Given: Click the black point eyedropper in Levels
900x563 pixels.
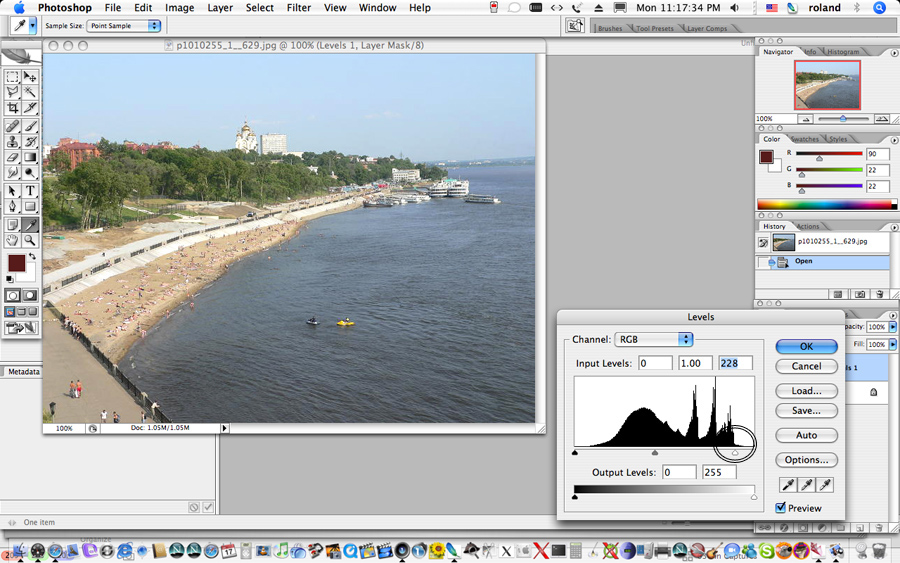Looking at the screenshot, I should 788,485.
